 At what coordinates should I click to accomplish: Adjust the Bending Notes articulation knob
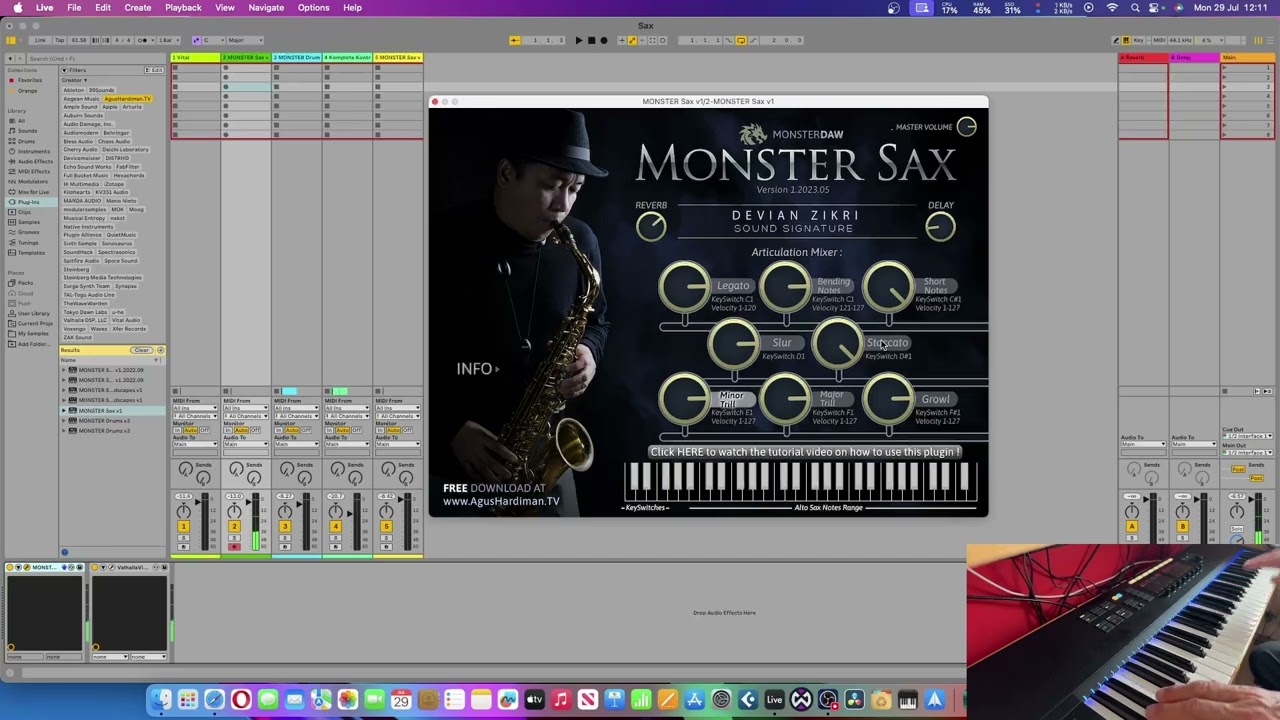pos(785,288)
